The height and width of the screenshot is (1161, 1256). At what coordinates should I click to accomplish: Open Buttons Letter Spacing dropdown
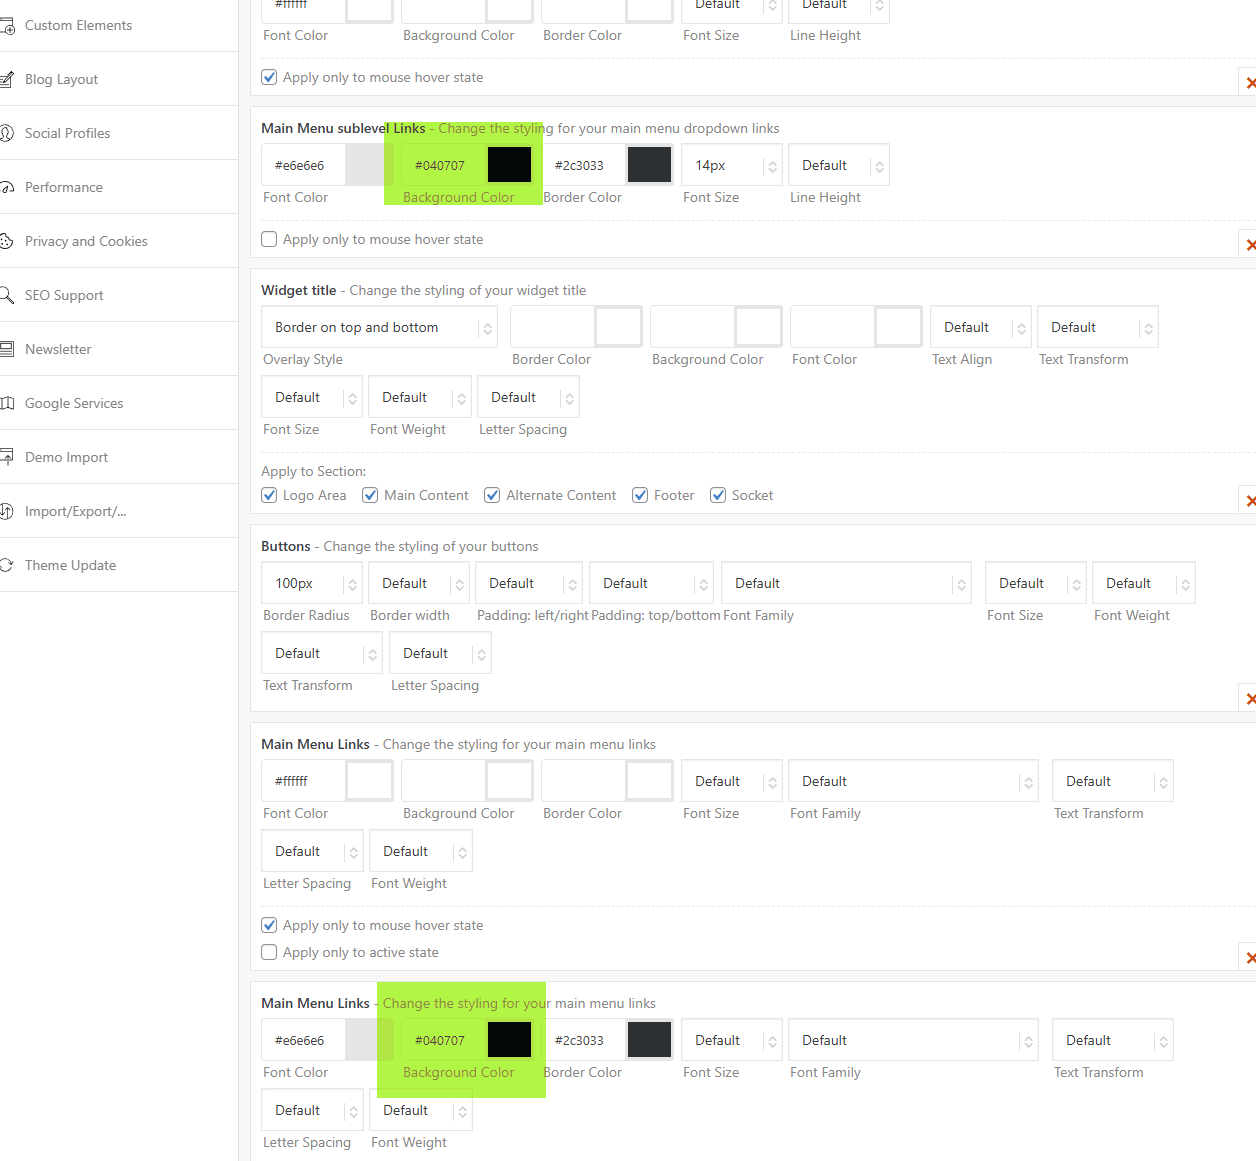pyautogui.click(x=441, y=653)
